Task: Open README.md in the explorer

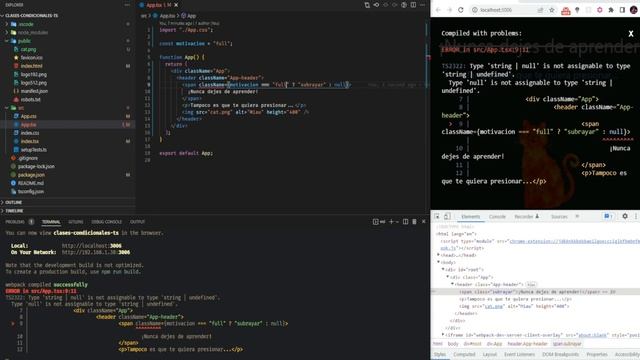Action: [31, 183]
